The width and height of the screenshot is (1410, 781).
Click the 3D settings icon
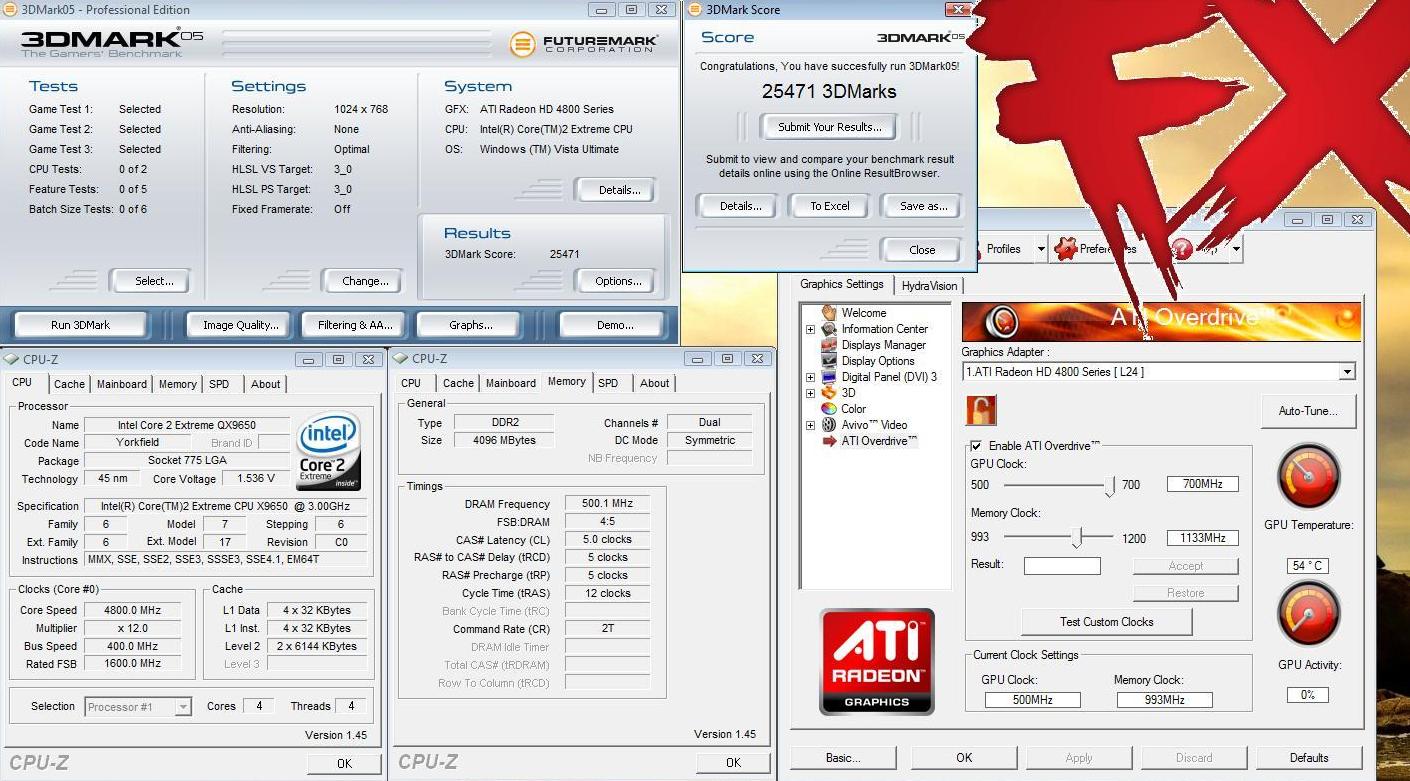tap(829, 392)
